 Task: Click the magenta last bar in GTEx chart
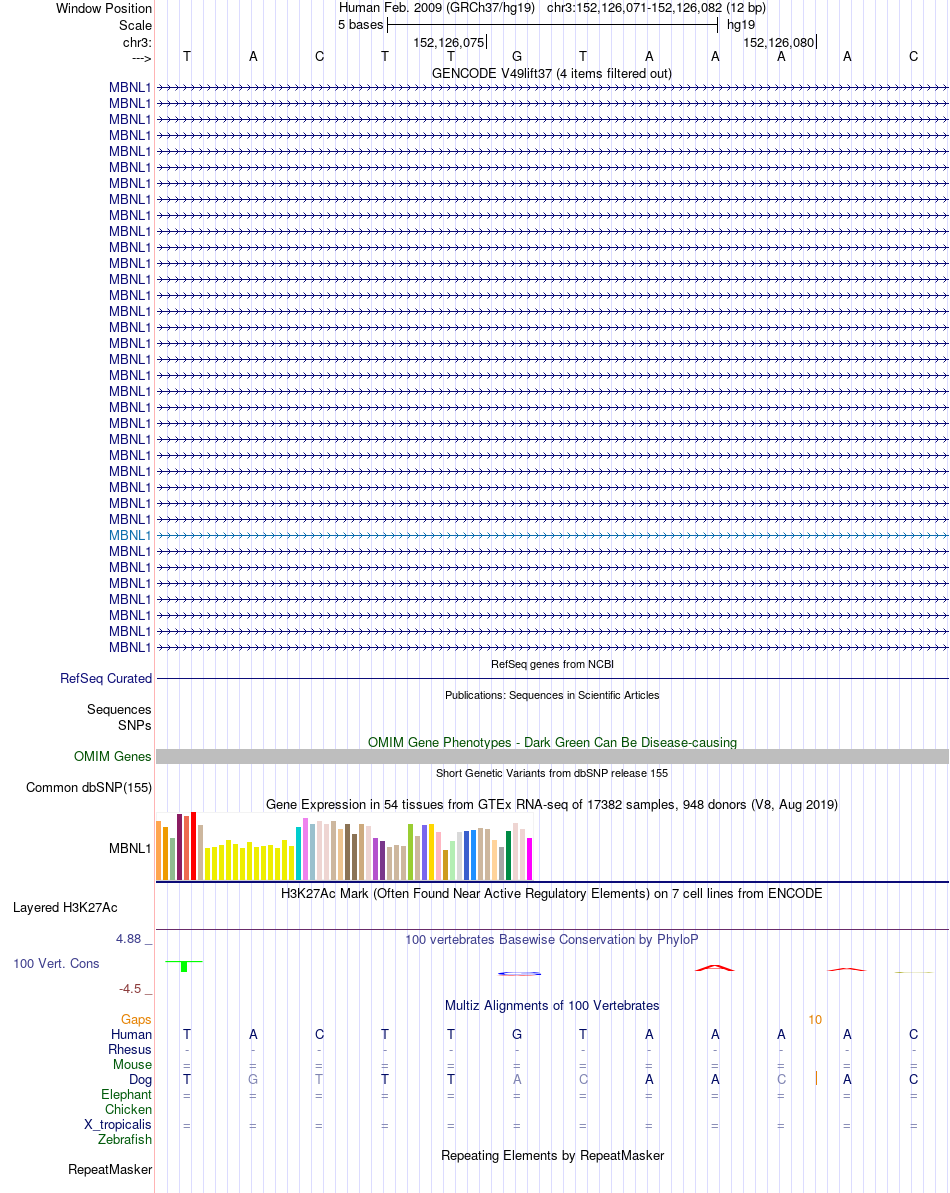[x=529, y=859]
